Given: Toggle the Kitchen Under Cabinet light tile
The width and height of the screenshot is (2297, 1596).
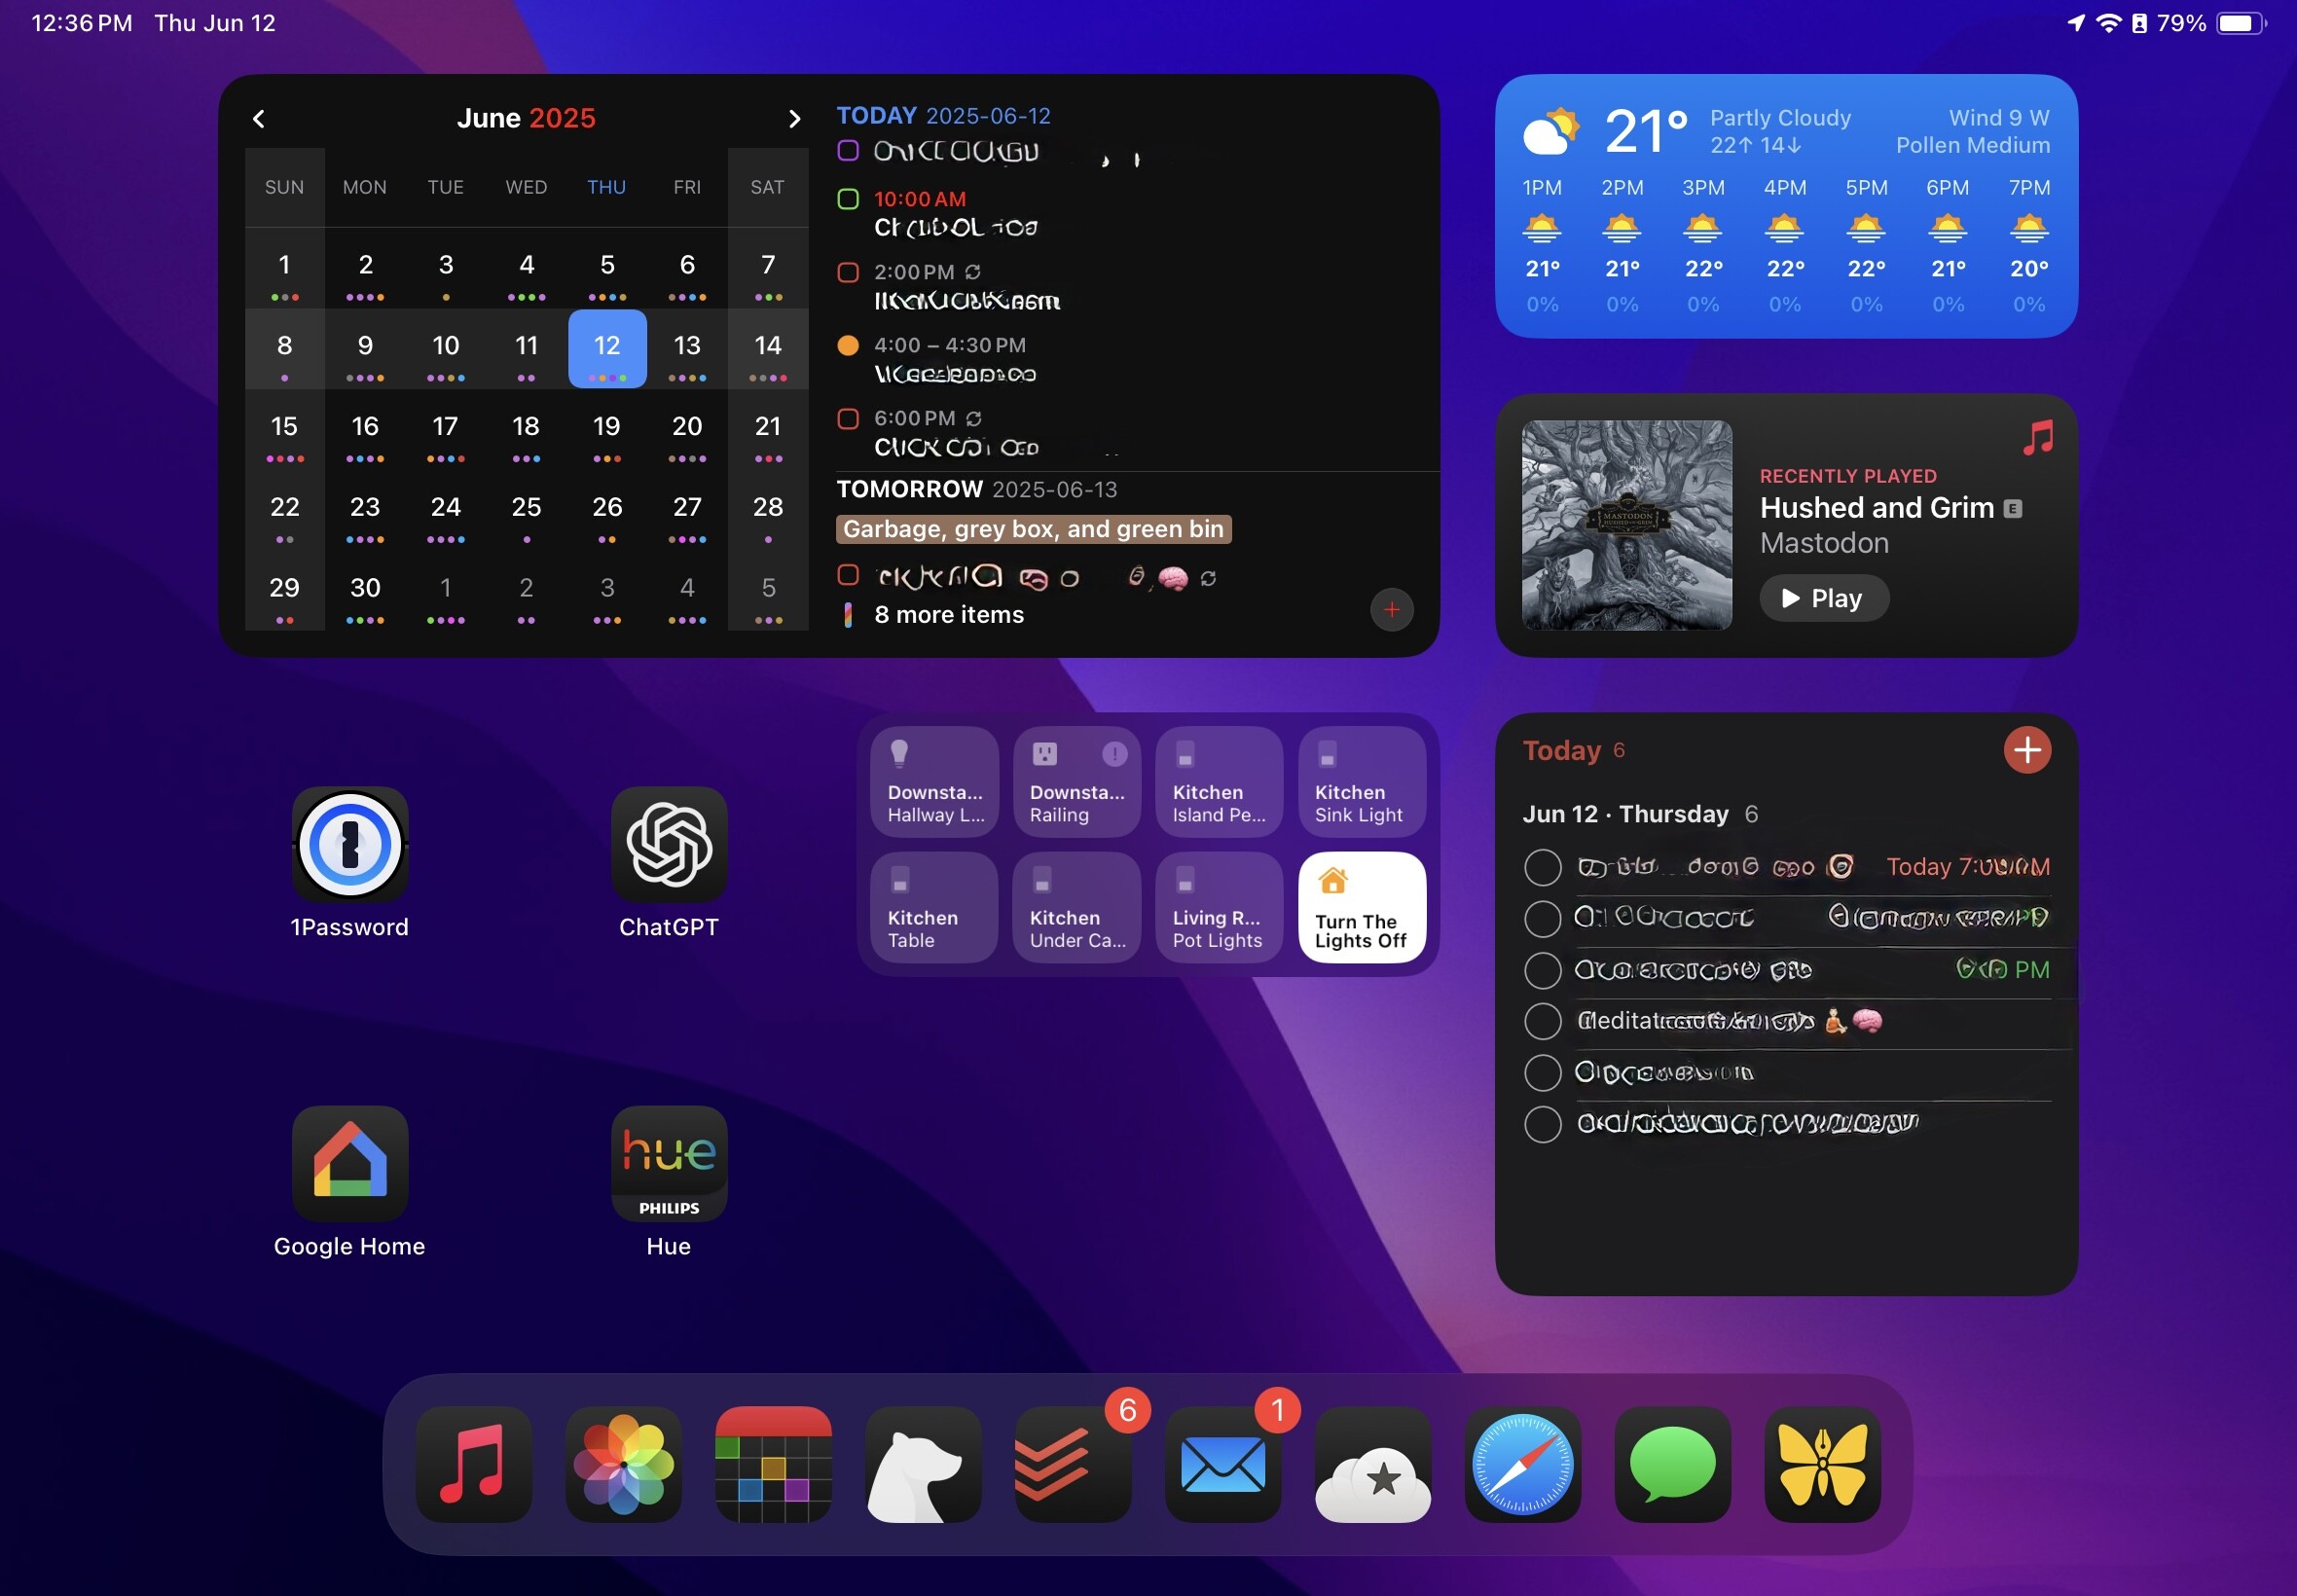Looking at the screenshot, I should point(1076,907).
